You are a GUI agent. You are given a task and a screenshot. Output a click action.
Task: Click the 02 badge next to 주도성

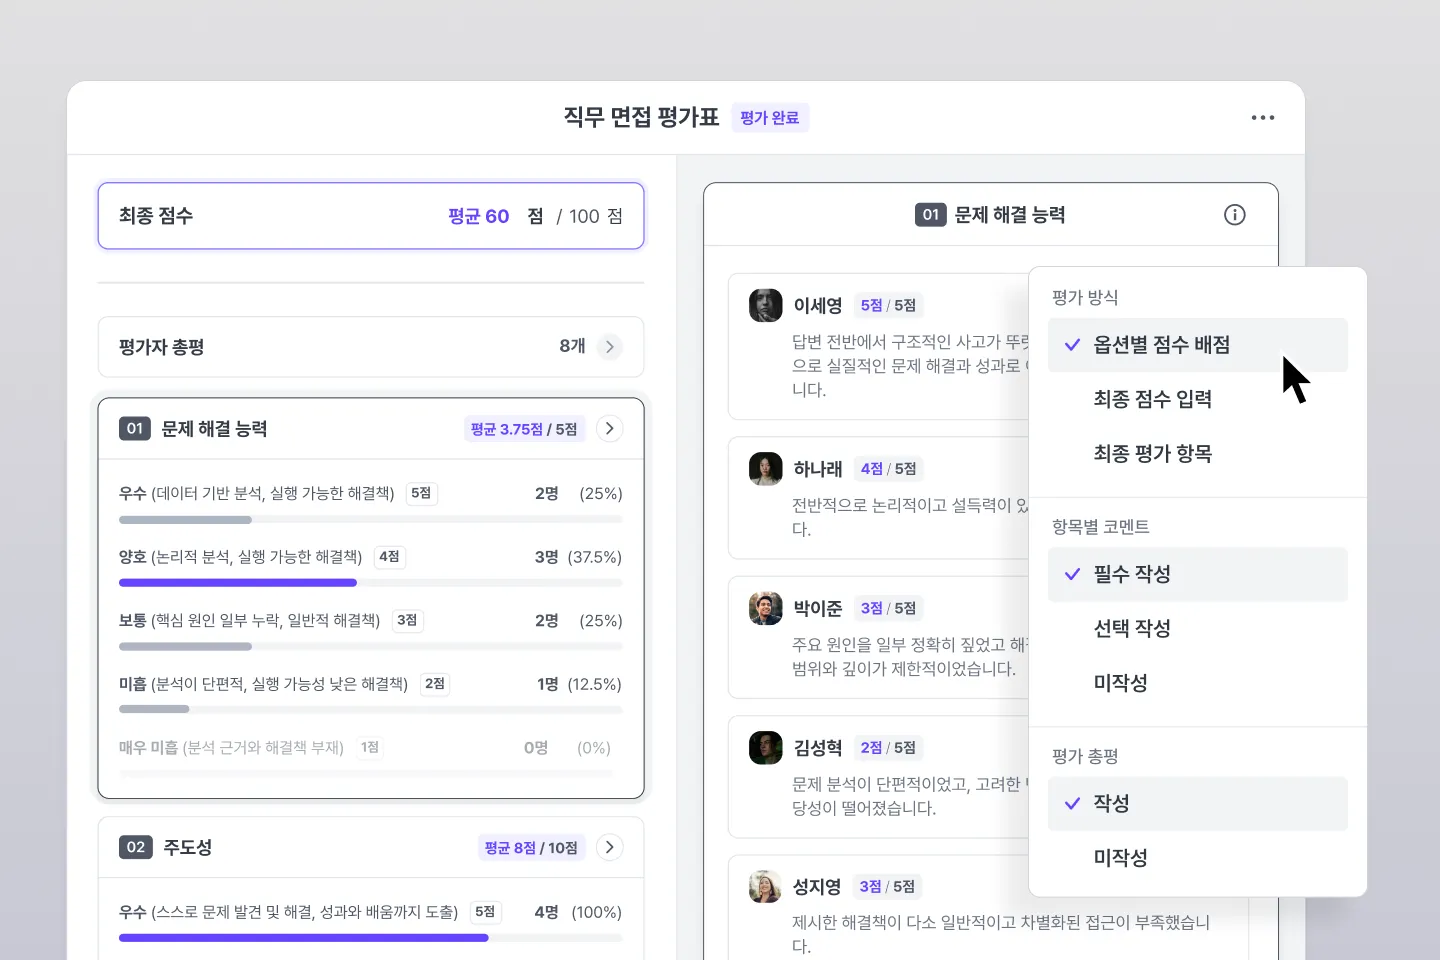coord(136,847)
